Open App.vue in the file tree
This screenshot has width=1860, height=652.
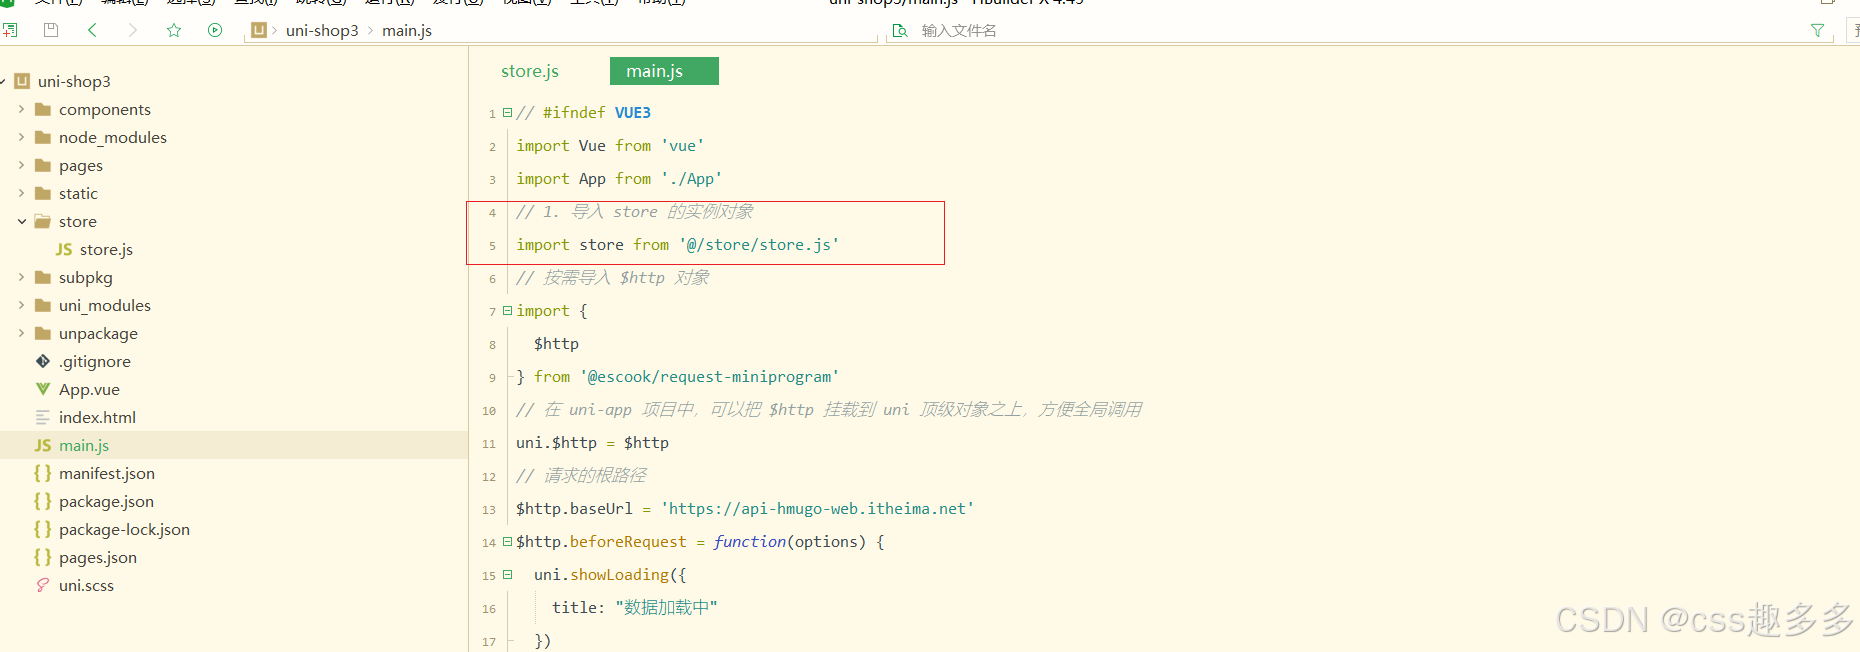coord(89,389)
